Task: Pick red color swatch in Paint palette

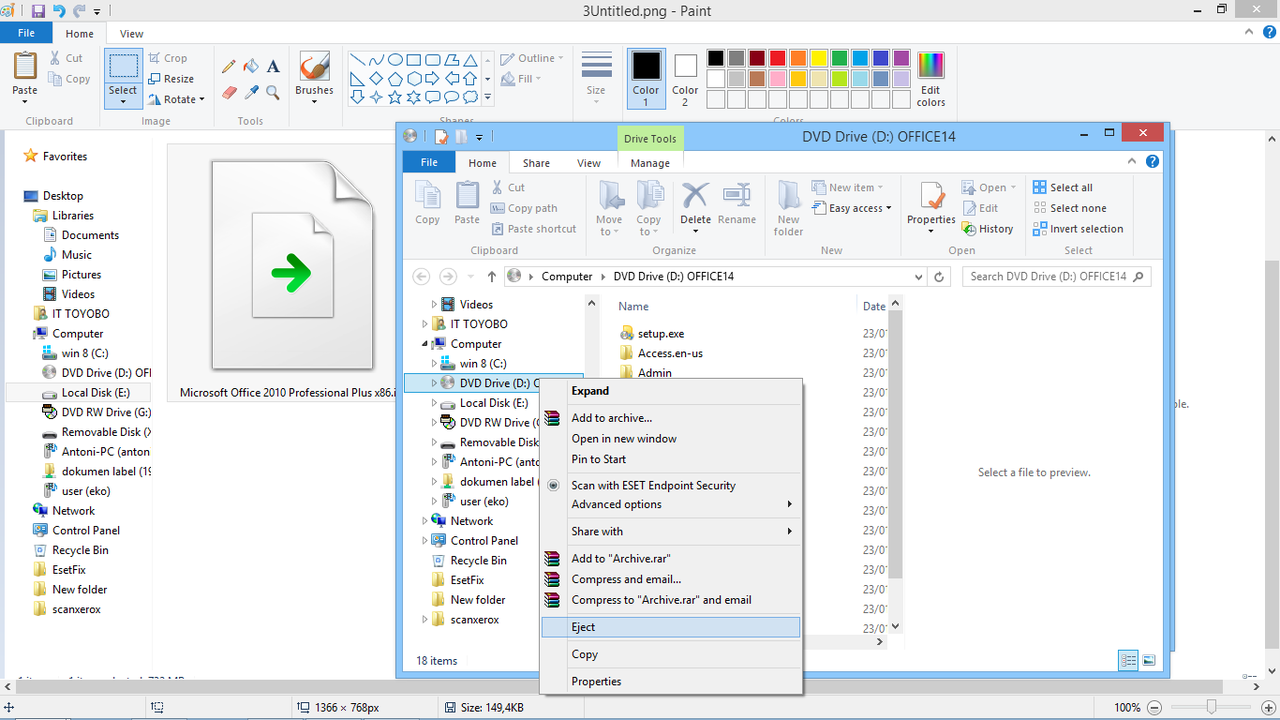Action: (x=778, y=58)
